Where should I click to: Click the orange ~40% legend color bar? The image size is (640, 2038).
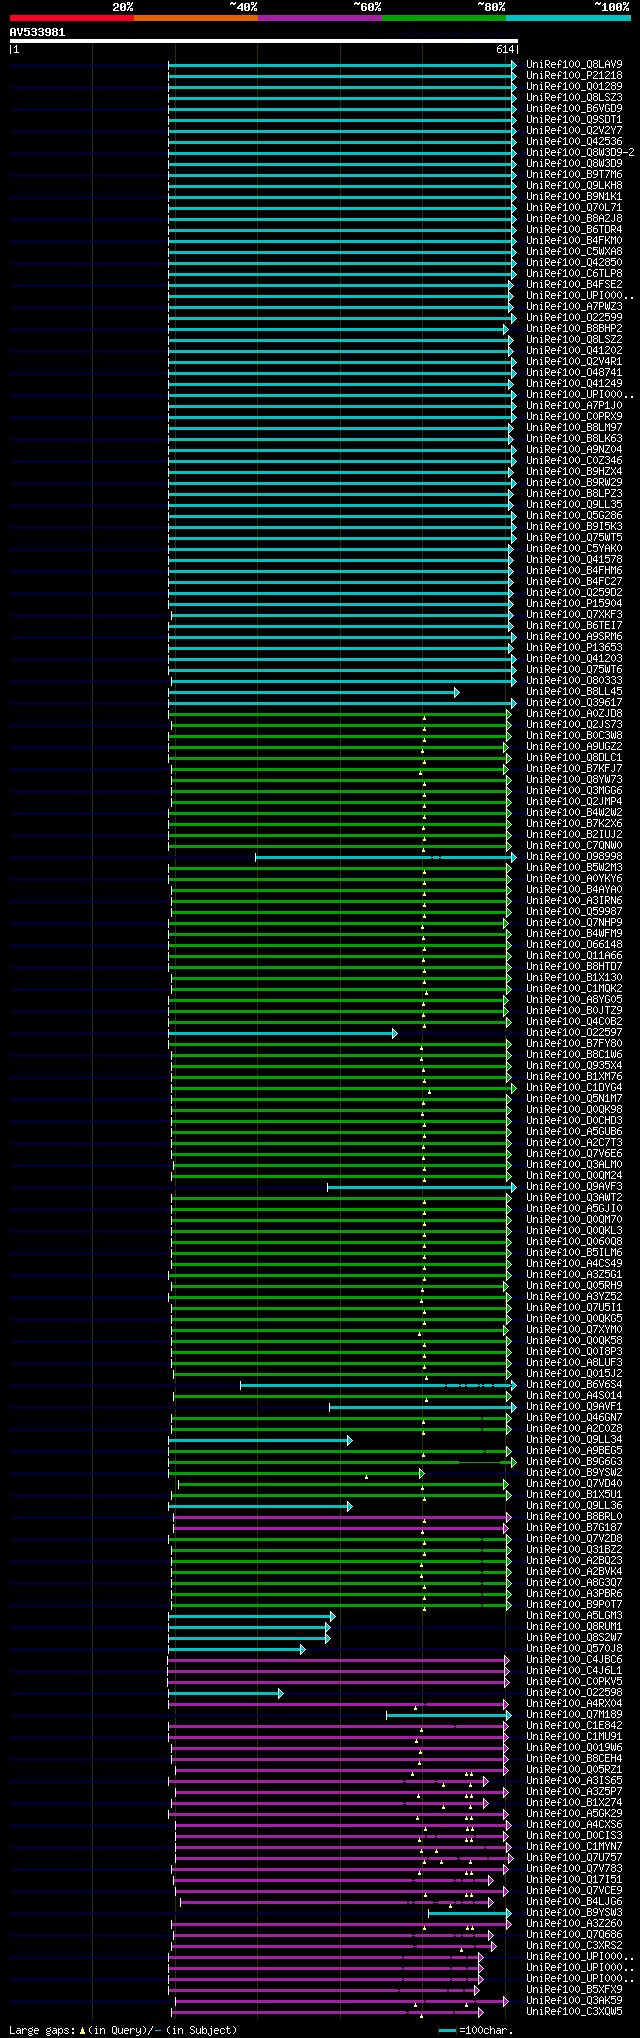click(x=196, y=18)
